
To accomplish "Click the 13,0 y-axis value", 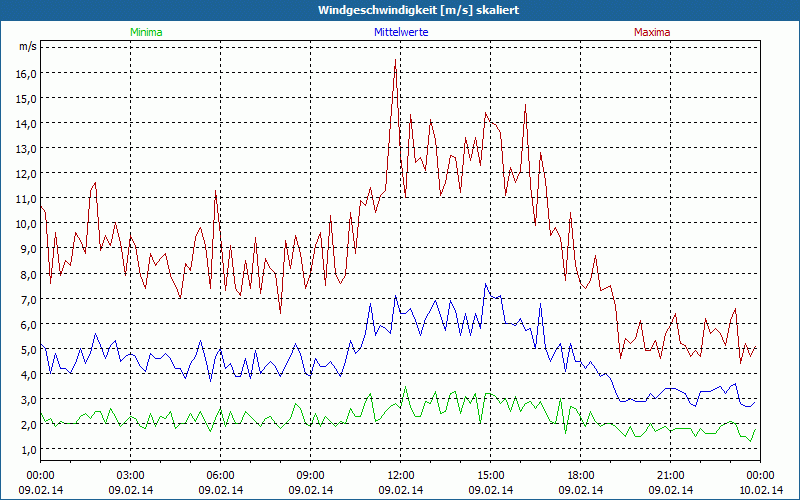I will [27, 148].
